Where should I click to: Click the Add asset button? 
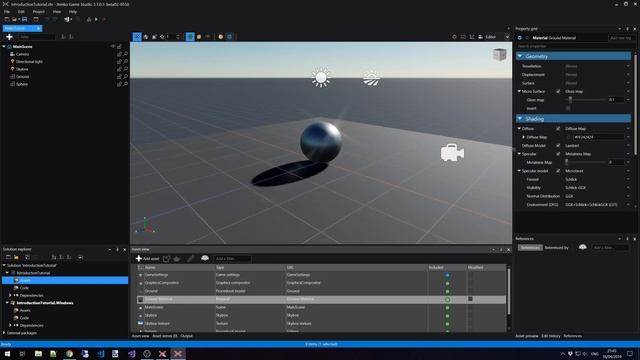point(147,258)
